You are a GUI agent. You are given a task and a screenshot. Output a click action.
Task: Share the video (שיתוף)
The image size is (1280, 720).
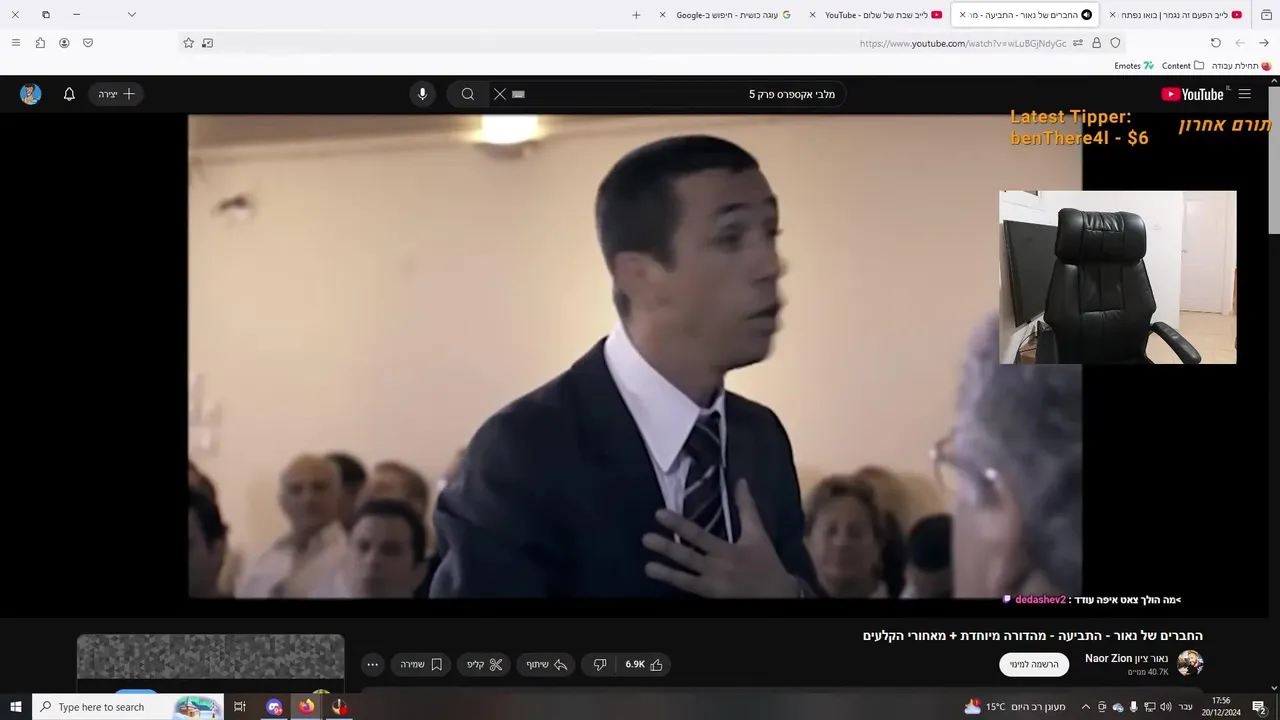coord(547,664)
